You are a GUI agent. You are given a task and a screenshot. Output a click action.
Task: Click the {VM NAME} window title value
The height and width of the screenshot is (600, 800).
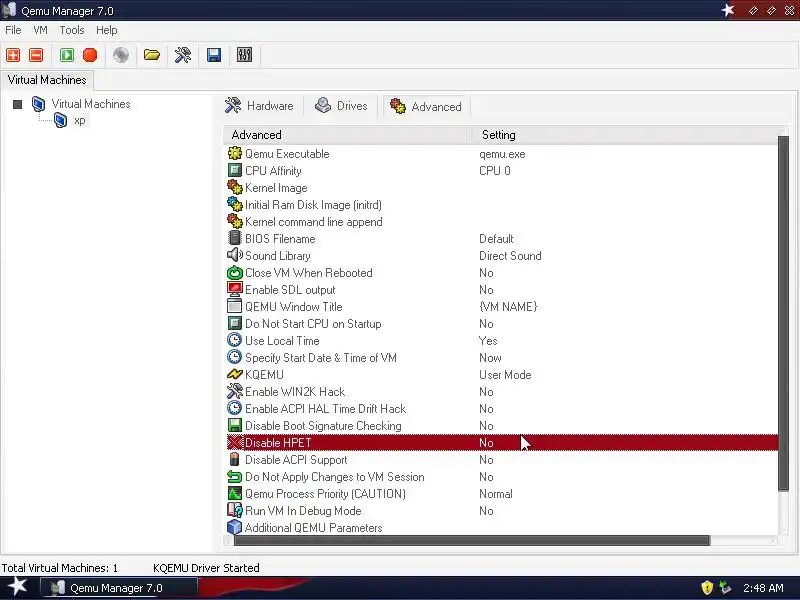coord(508,307)
